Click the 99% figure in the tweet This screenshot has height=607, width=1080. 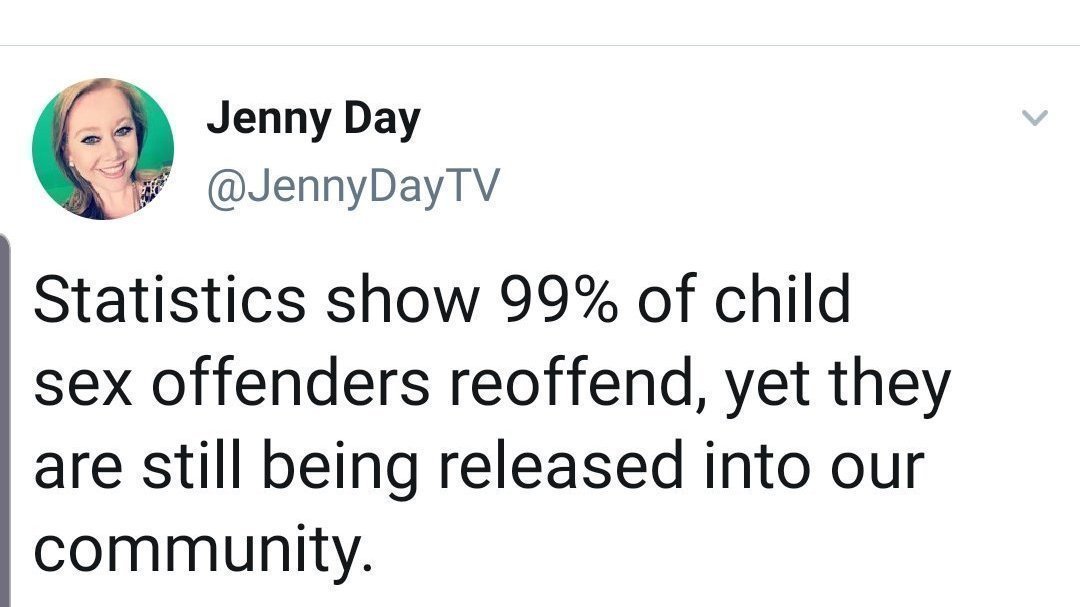pos(560,300)
